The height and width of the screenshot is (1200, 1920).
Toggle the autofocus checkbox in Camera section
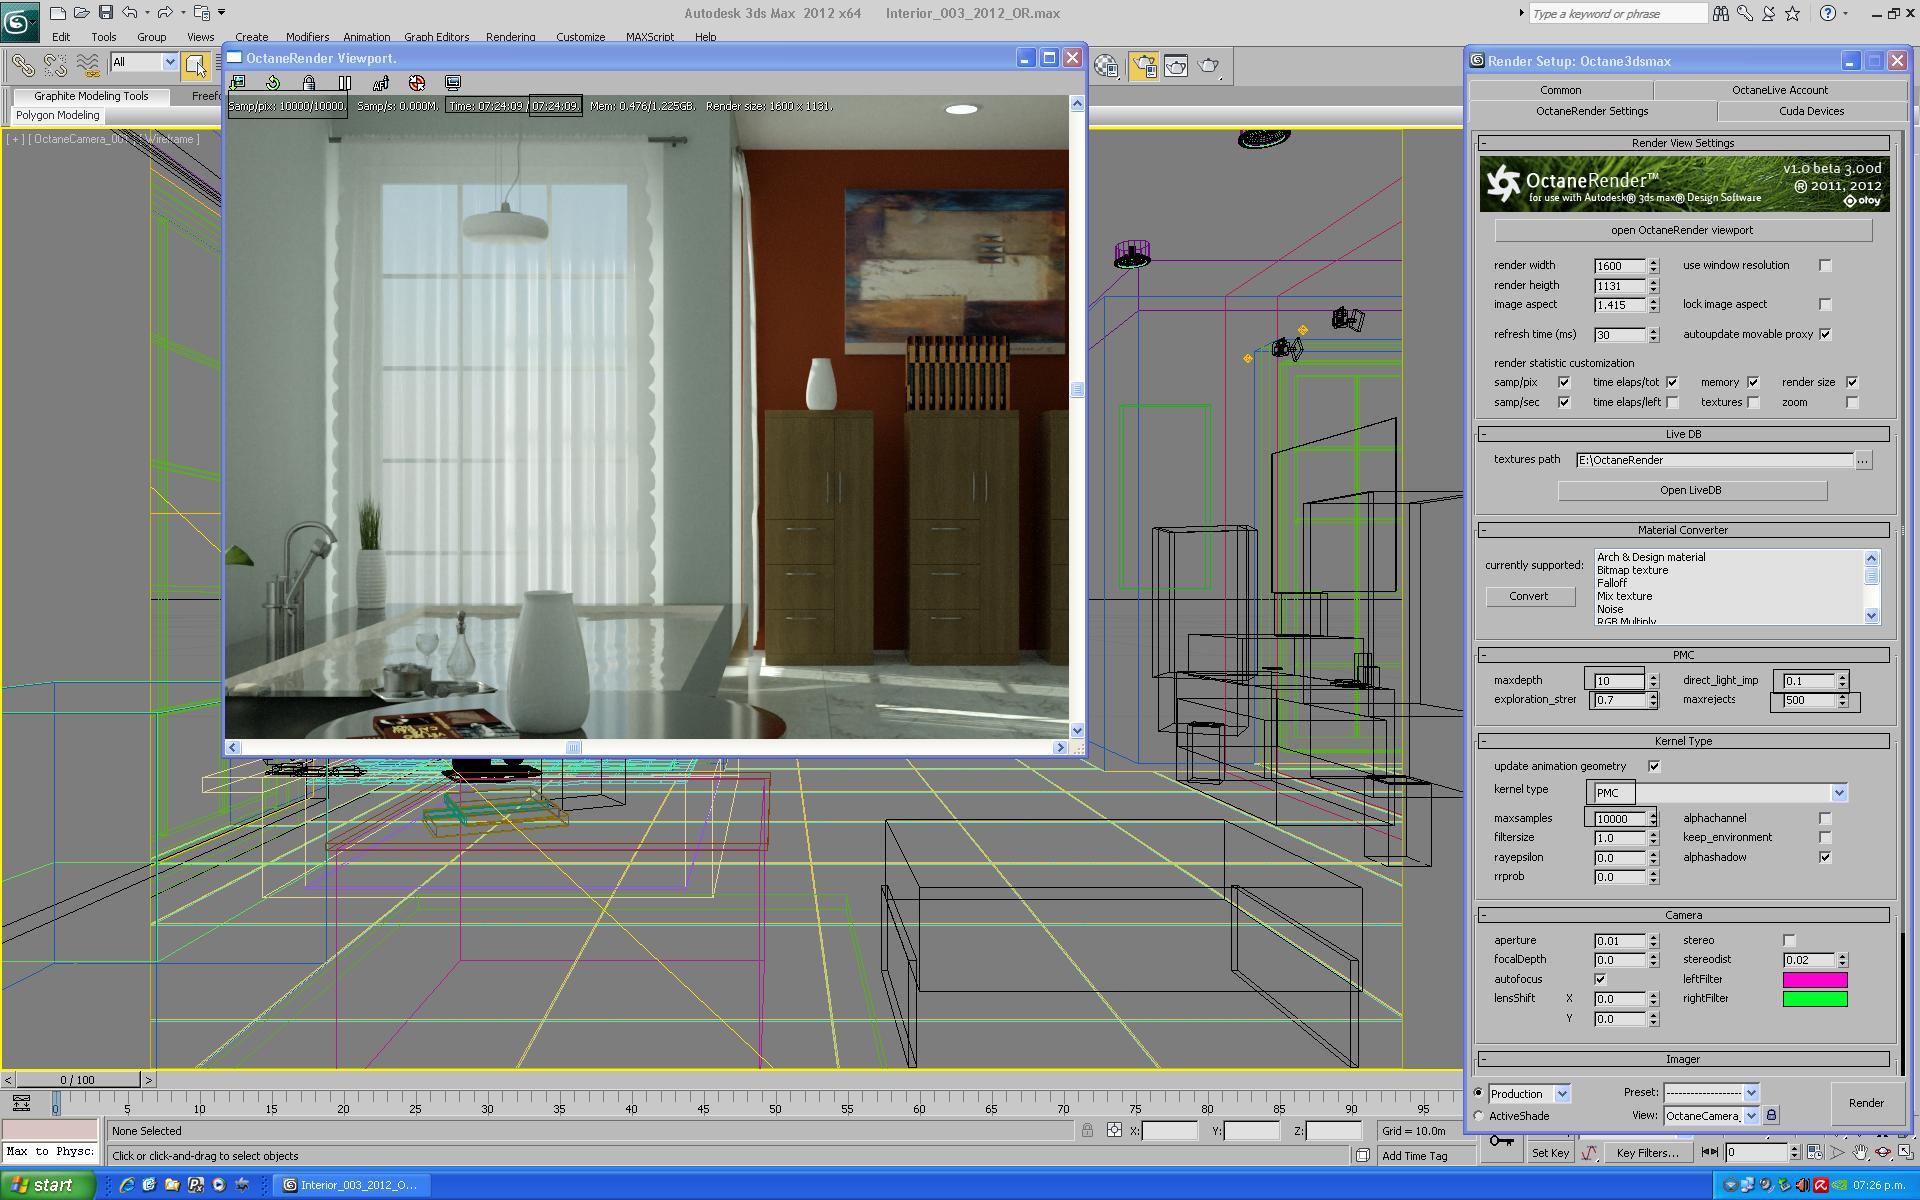1600,979
